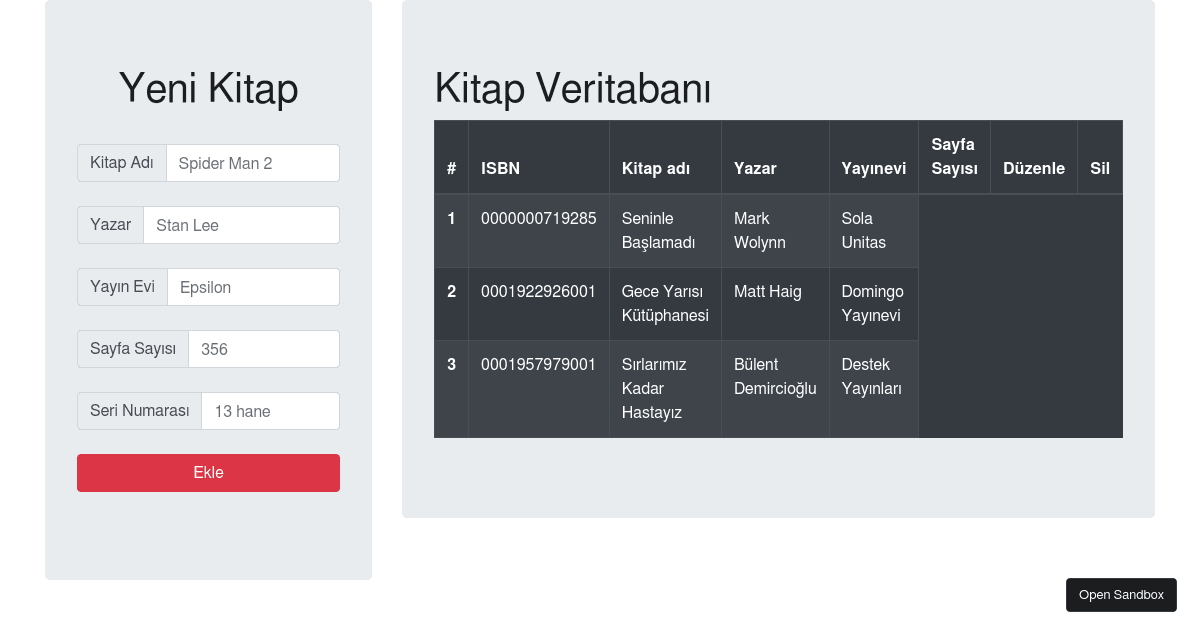Screen dimensions: 1200x630
Task: Select the Matt Haig author cell
Action: (x=767, y=292)
